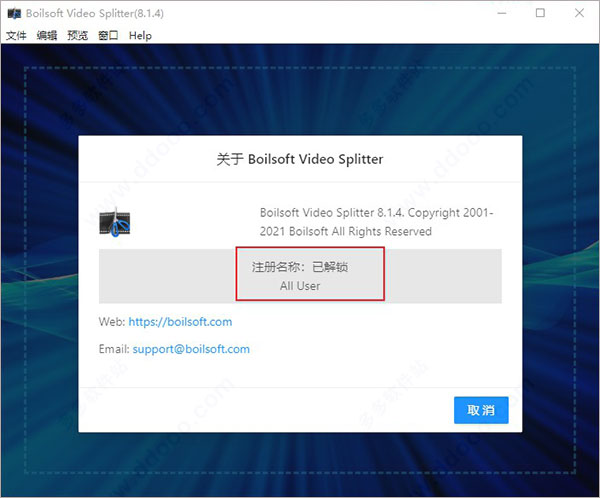The image size is (600, 498).
Task: Click the All User registered name
Action: (300, 286)
